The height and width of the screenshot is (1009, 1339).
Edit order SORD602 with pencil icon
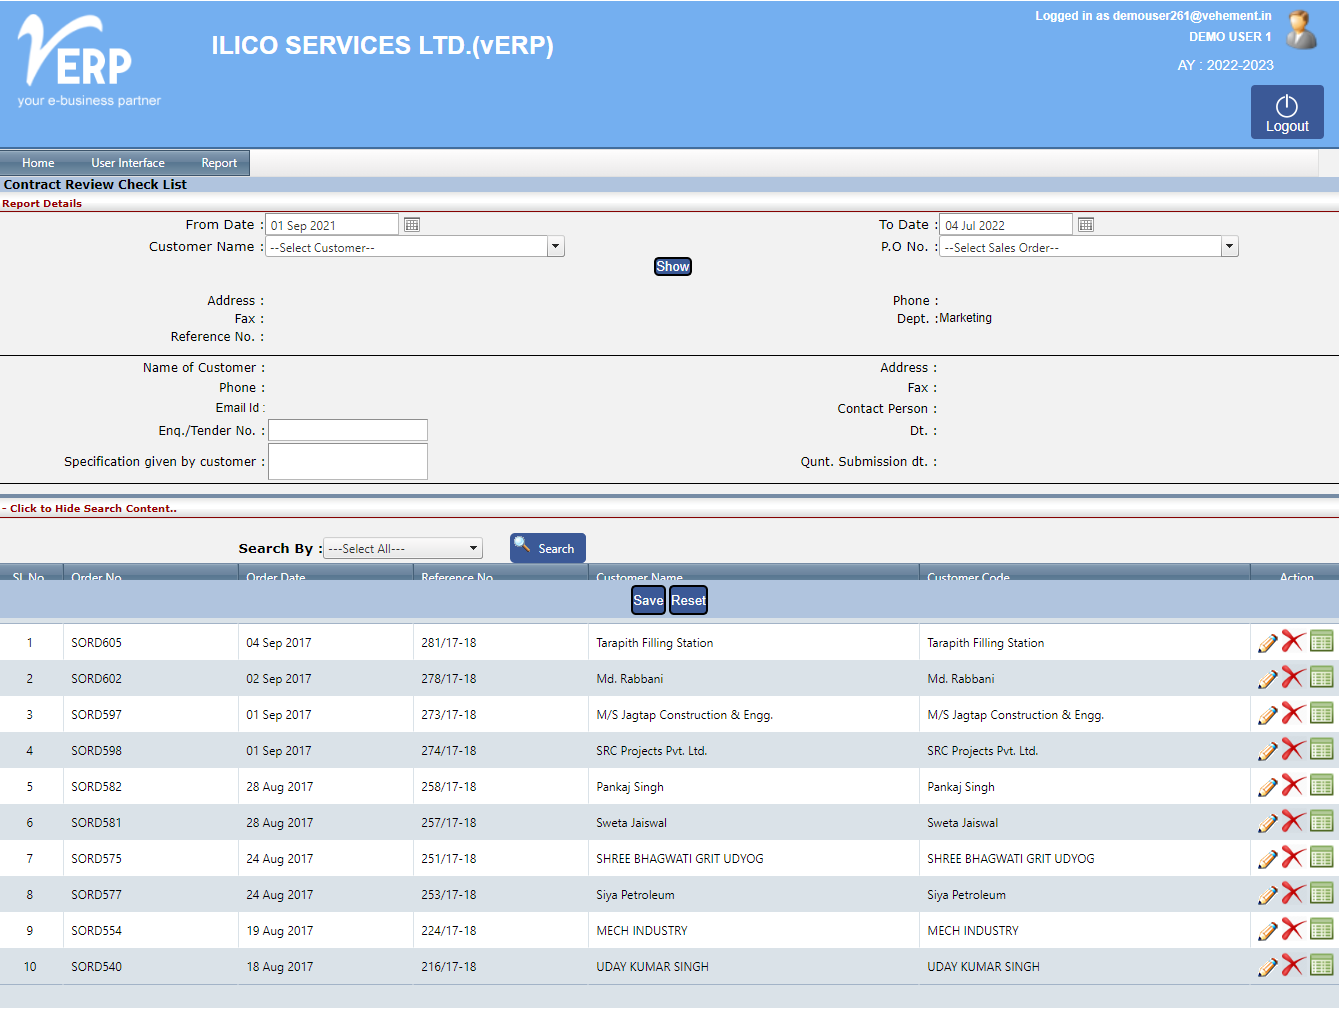click(x=1268, y=679)
